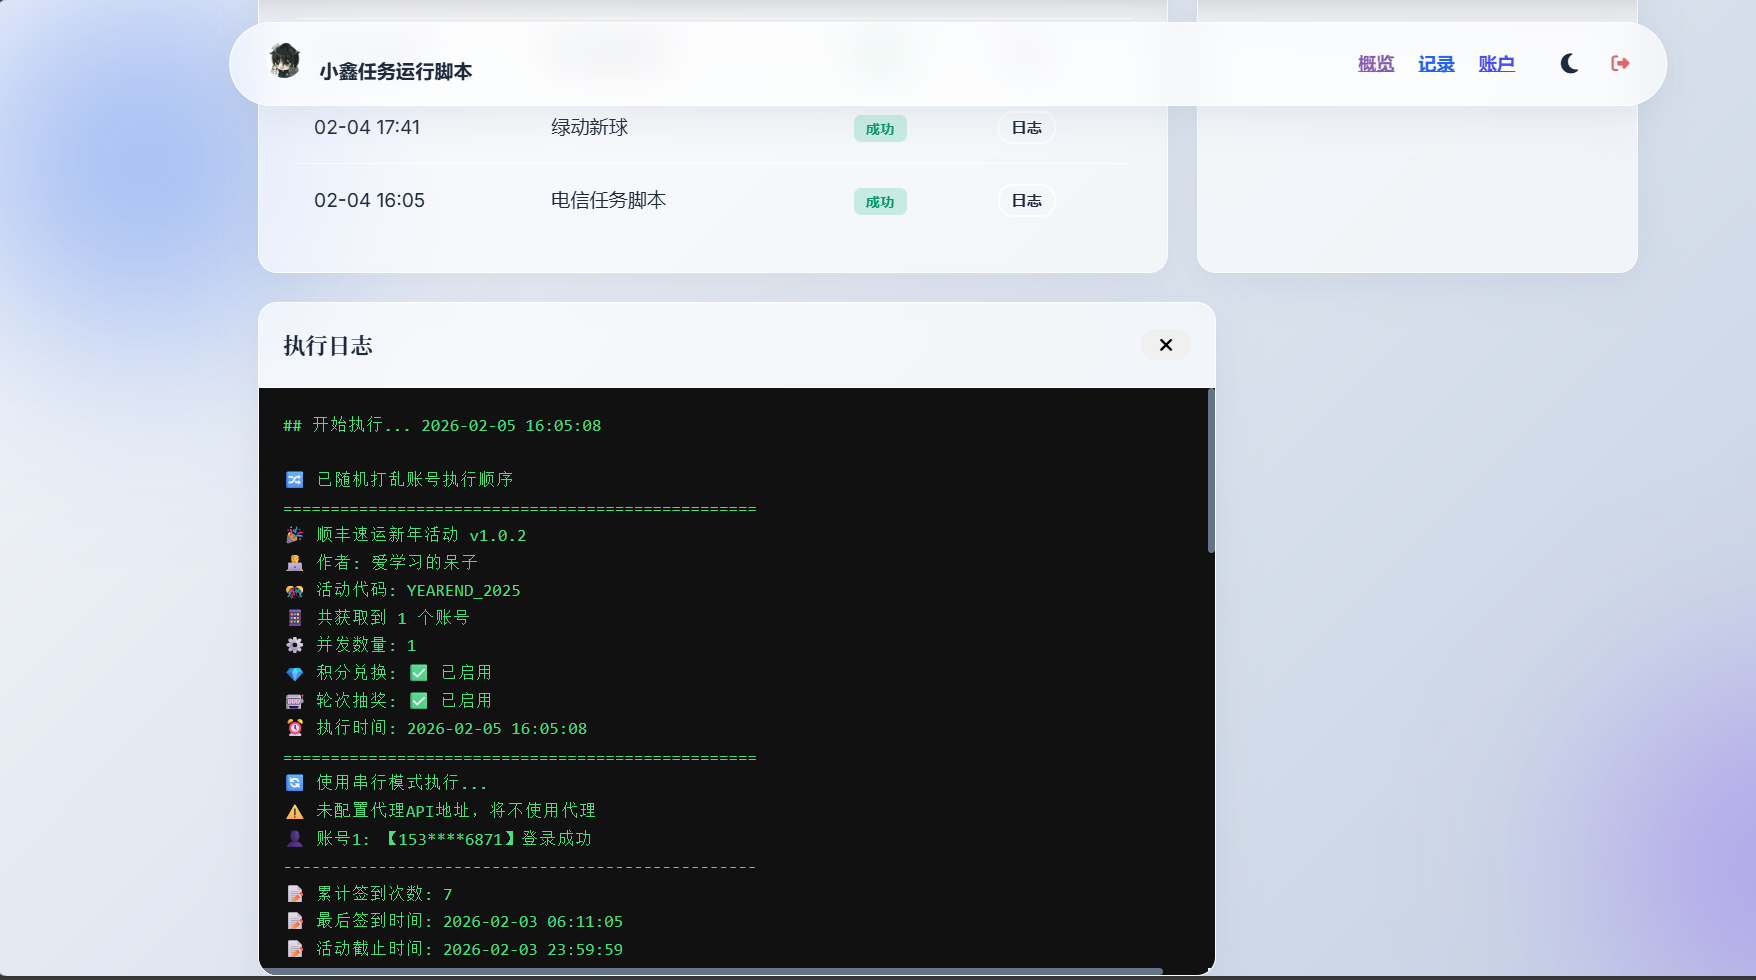Open the 记录 navigation link
Screen dimensions: 1756x980
(1436, 63)
